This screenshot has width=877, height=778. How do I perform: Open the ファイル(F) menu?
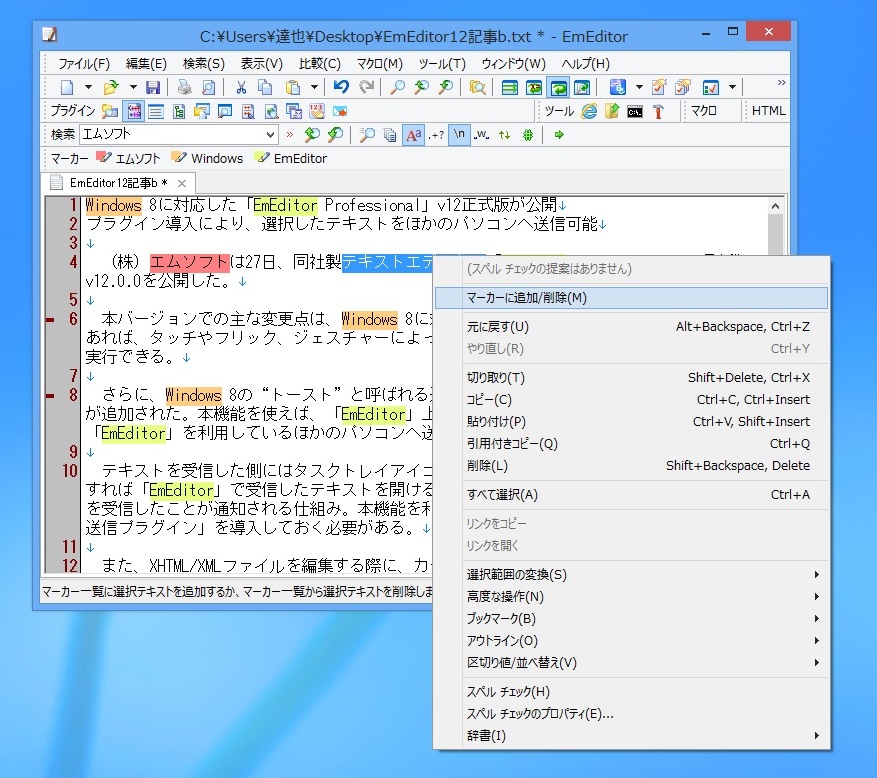84,64
